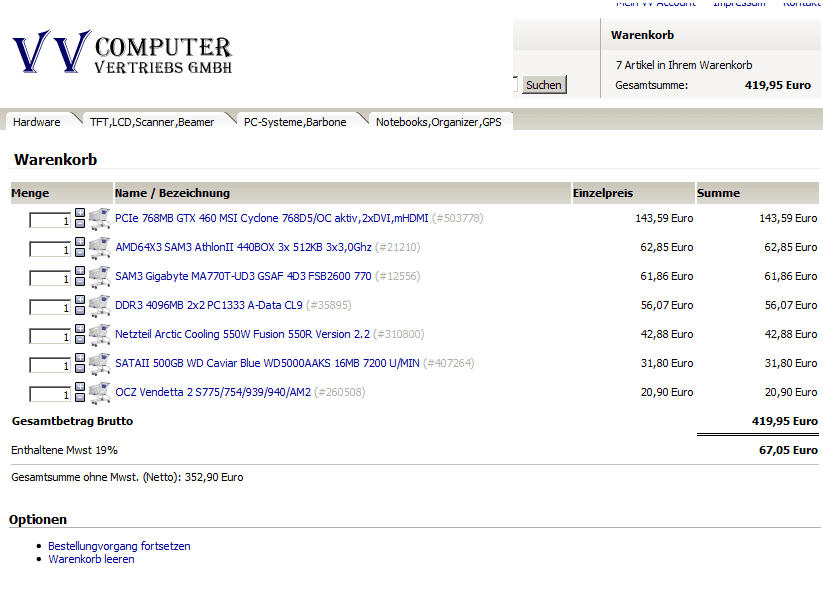Click cart icon beside Gigabyte MA770T-UD3
823x608 pixels.
click(x=100, y=277)
